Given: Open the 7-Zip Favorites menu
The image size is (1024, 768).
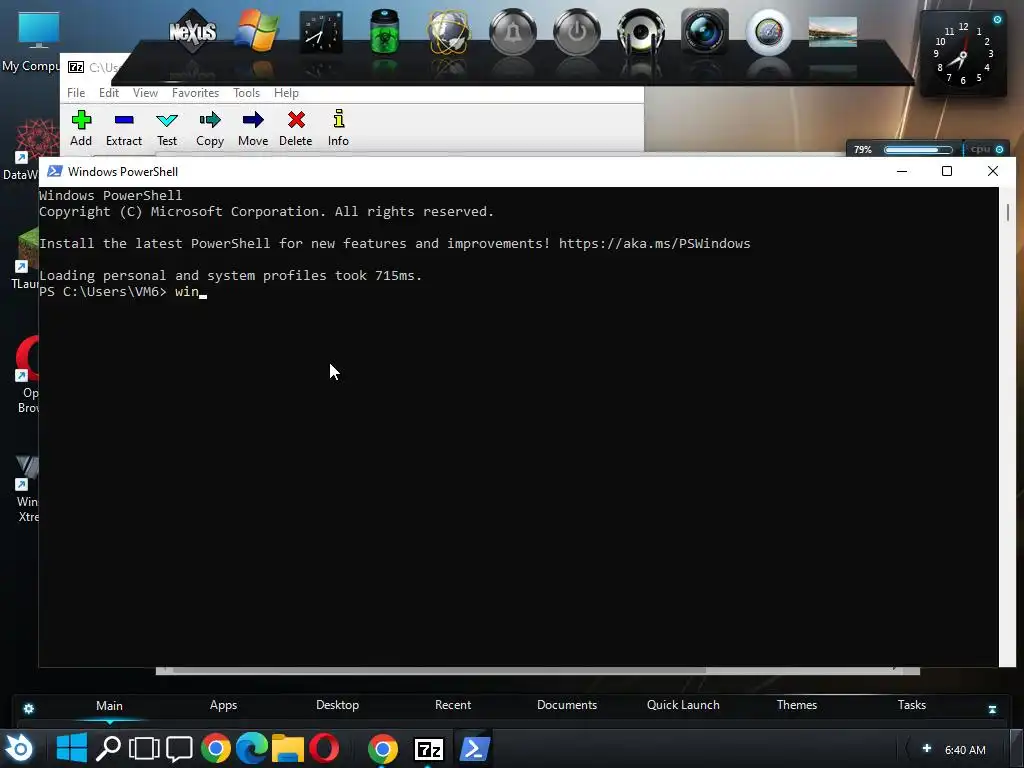Looking at the screenshot, I should coord(195,93).
